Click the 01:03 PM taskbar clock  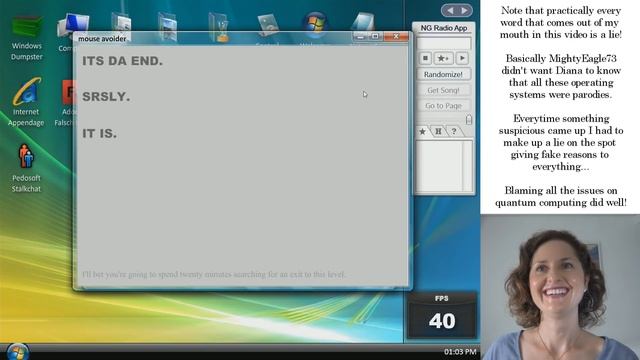pos(460,351)
